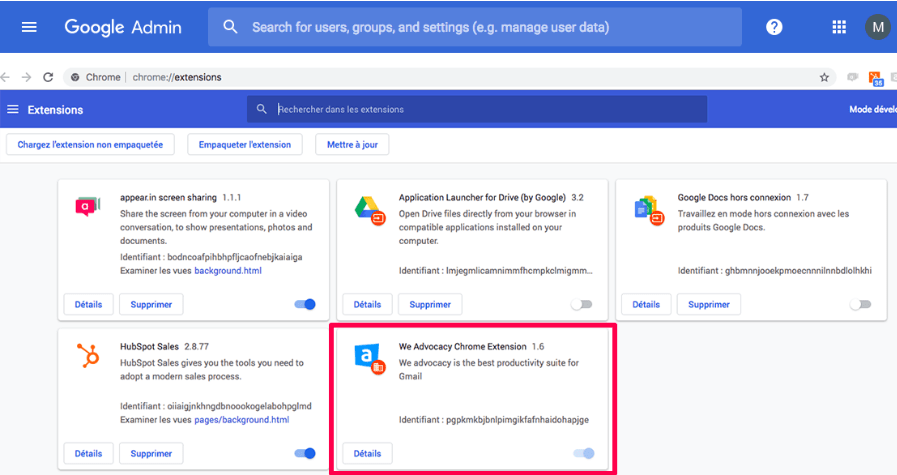Click Supprimer for Google Docs hors connexion
The image size is (897, 475).
tap(709, 304)
